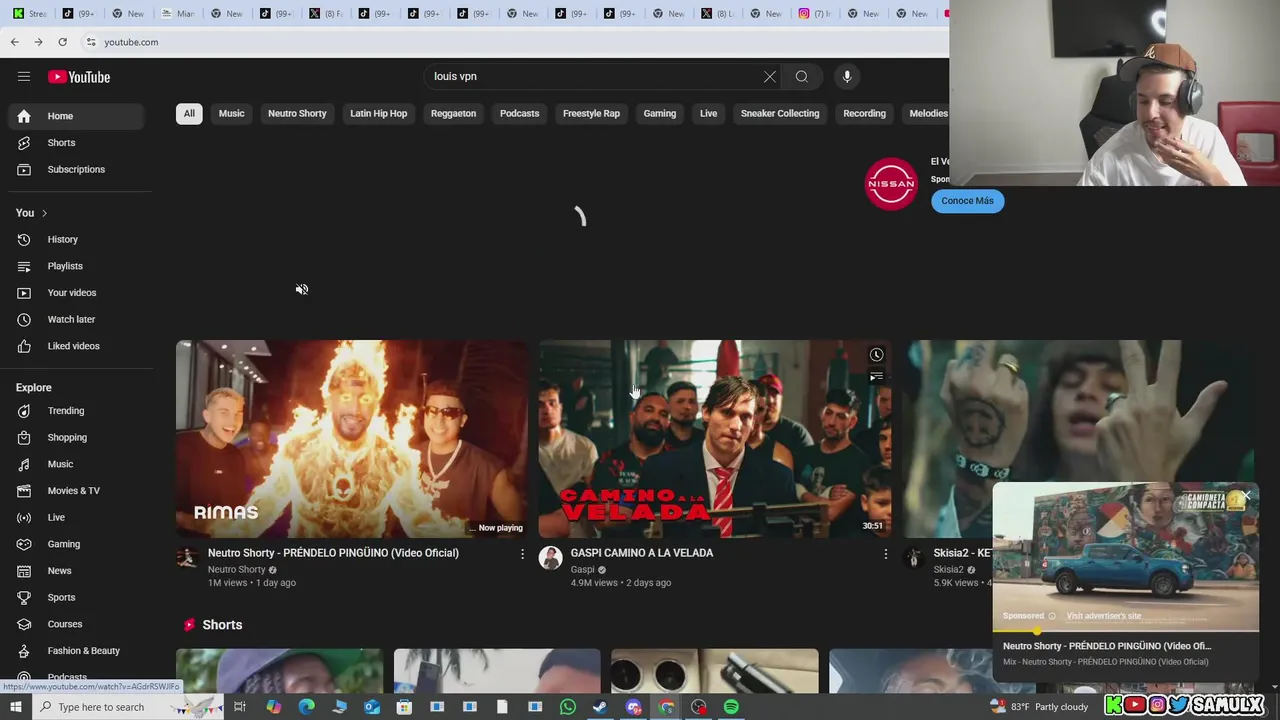
Task: Open the GASPI CAMINO A LA VELADA title
Action: (641, 553)
